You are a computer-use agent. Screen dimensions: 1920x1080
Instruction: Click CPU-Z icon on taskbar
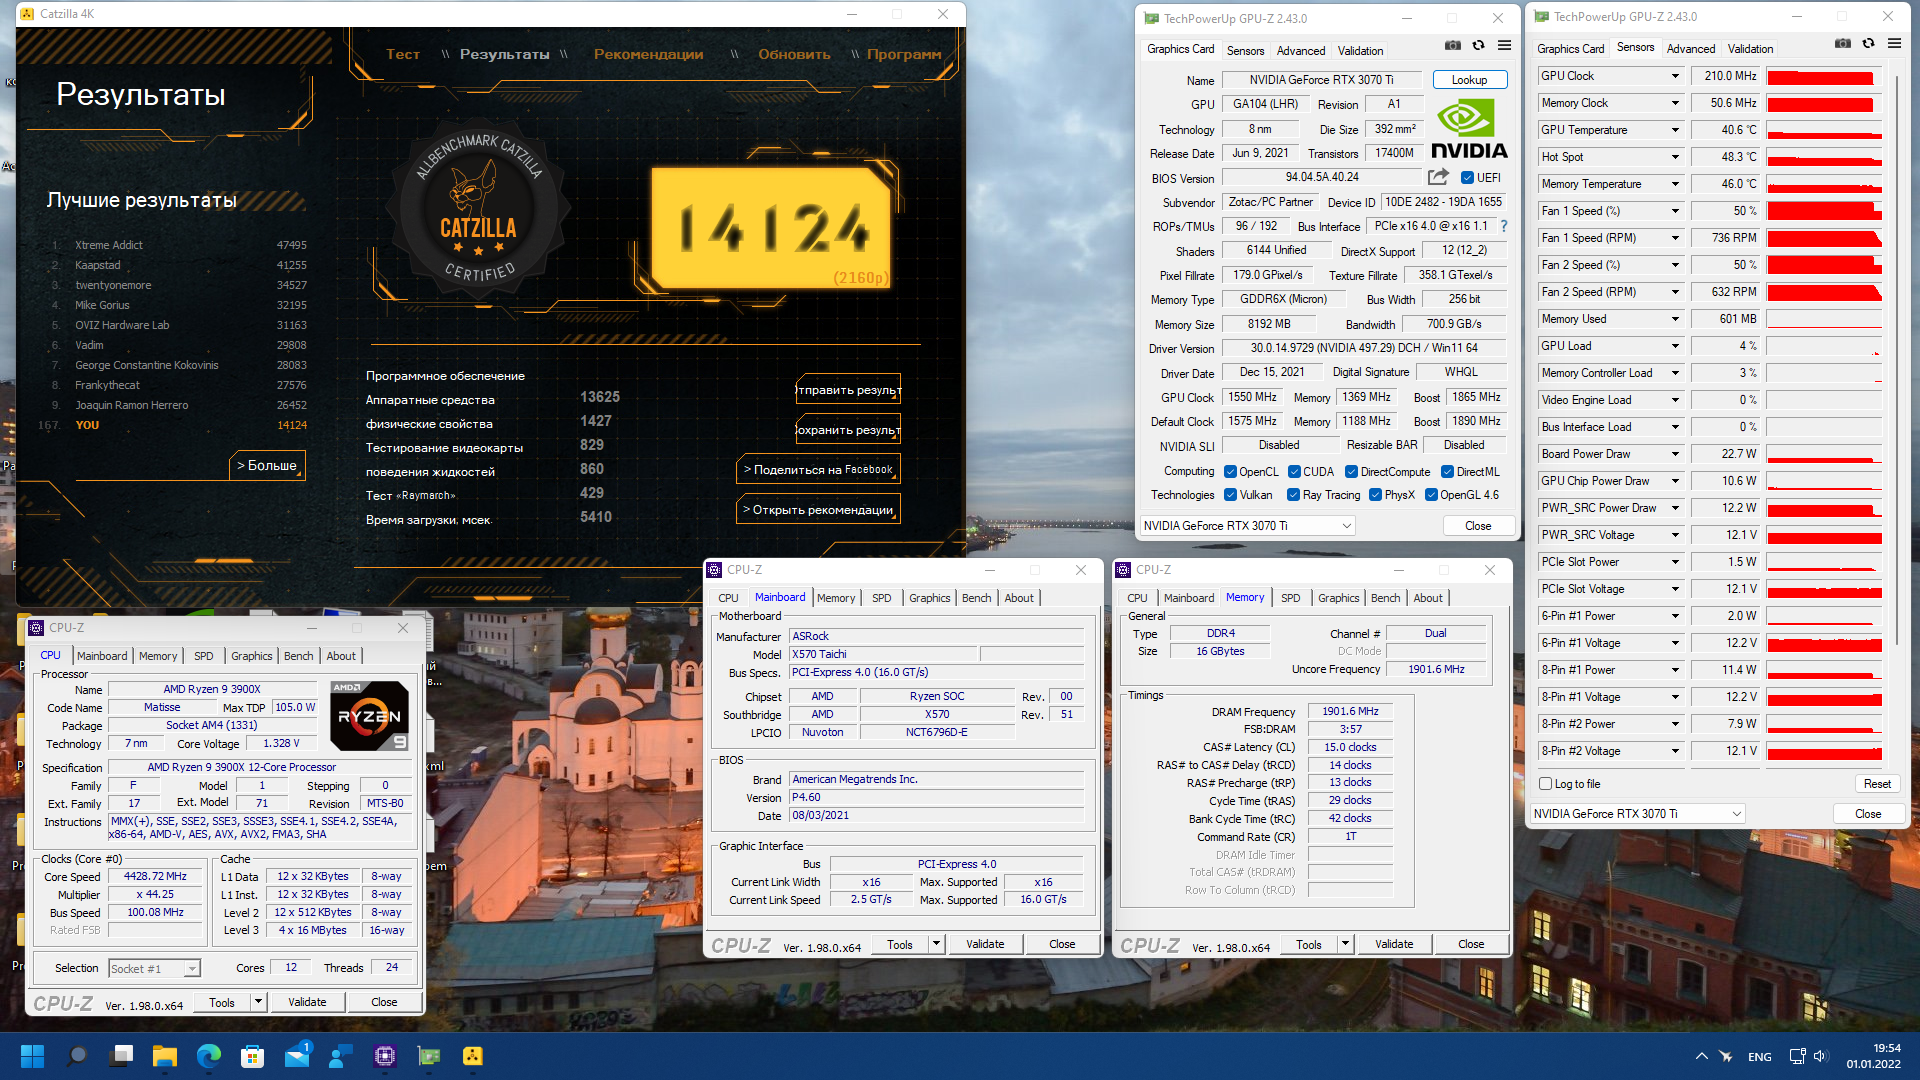pyautogui.click(x=385, y=1056)
